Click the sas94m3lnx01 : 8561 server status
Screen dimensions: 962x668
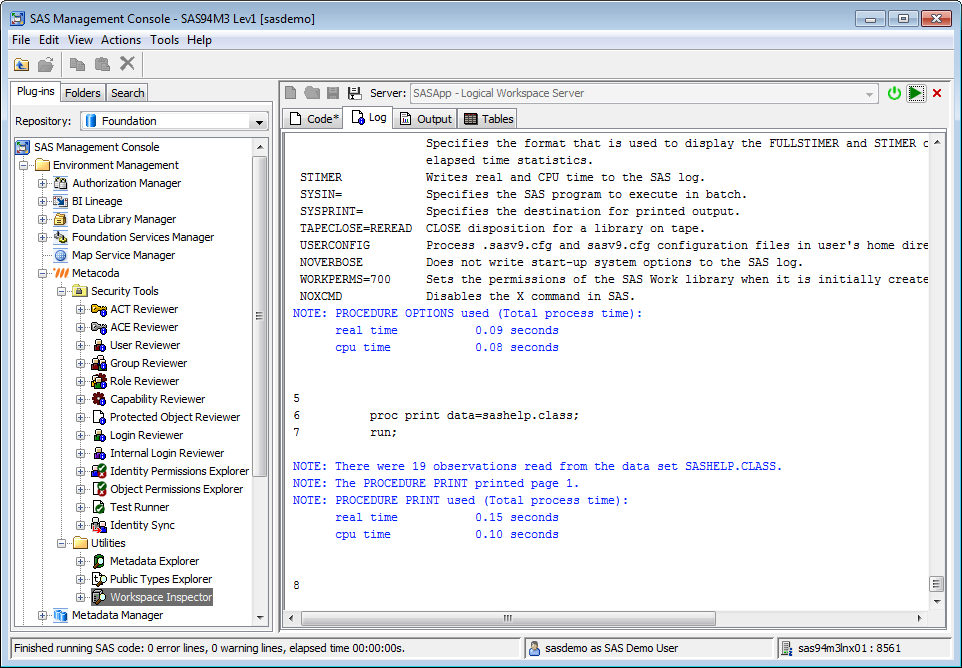point(864,648)
